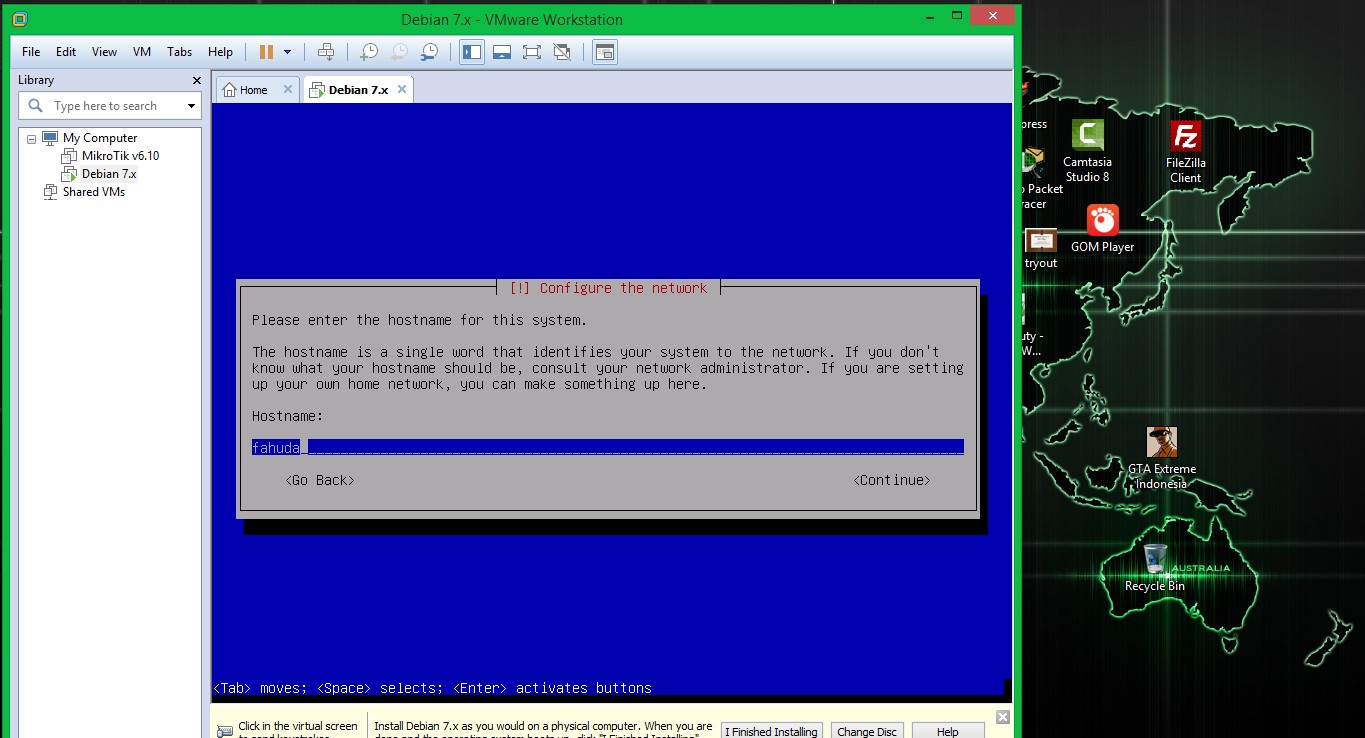Screen dimensions: 1365x738
Task: Enter full screen mode from the toolbar
Action: (532, 52)
